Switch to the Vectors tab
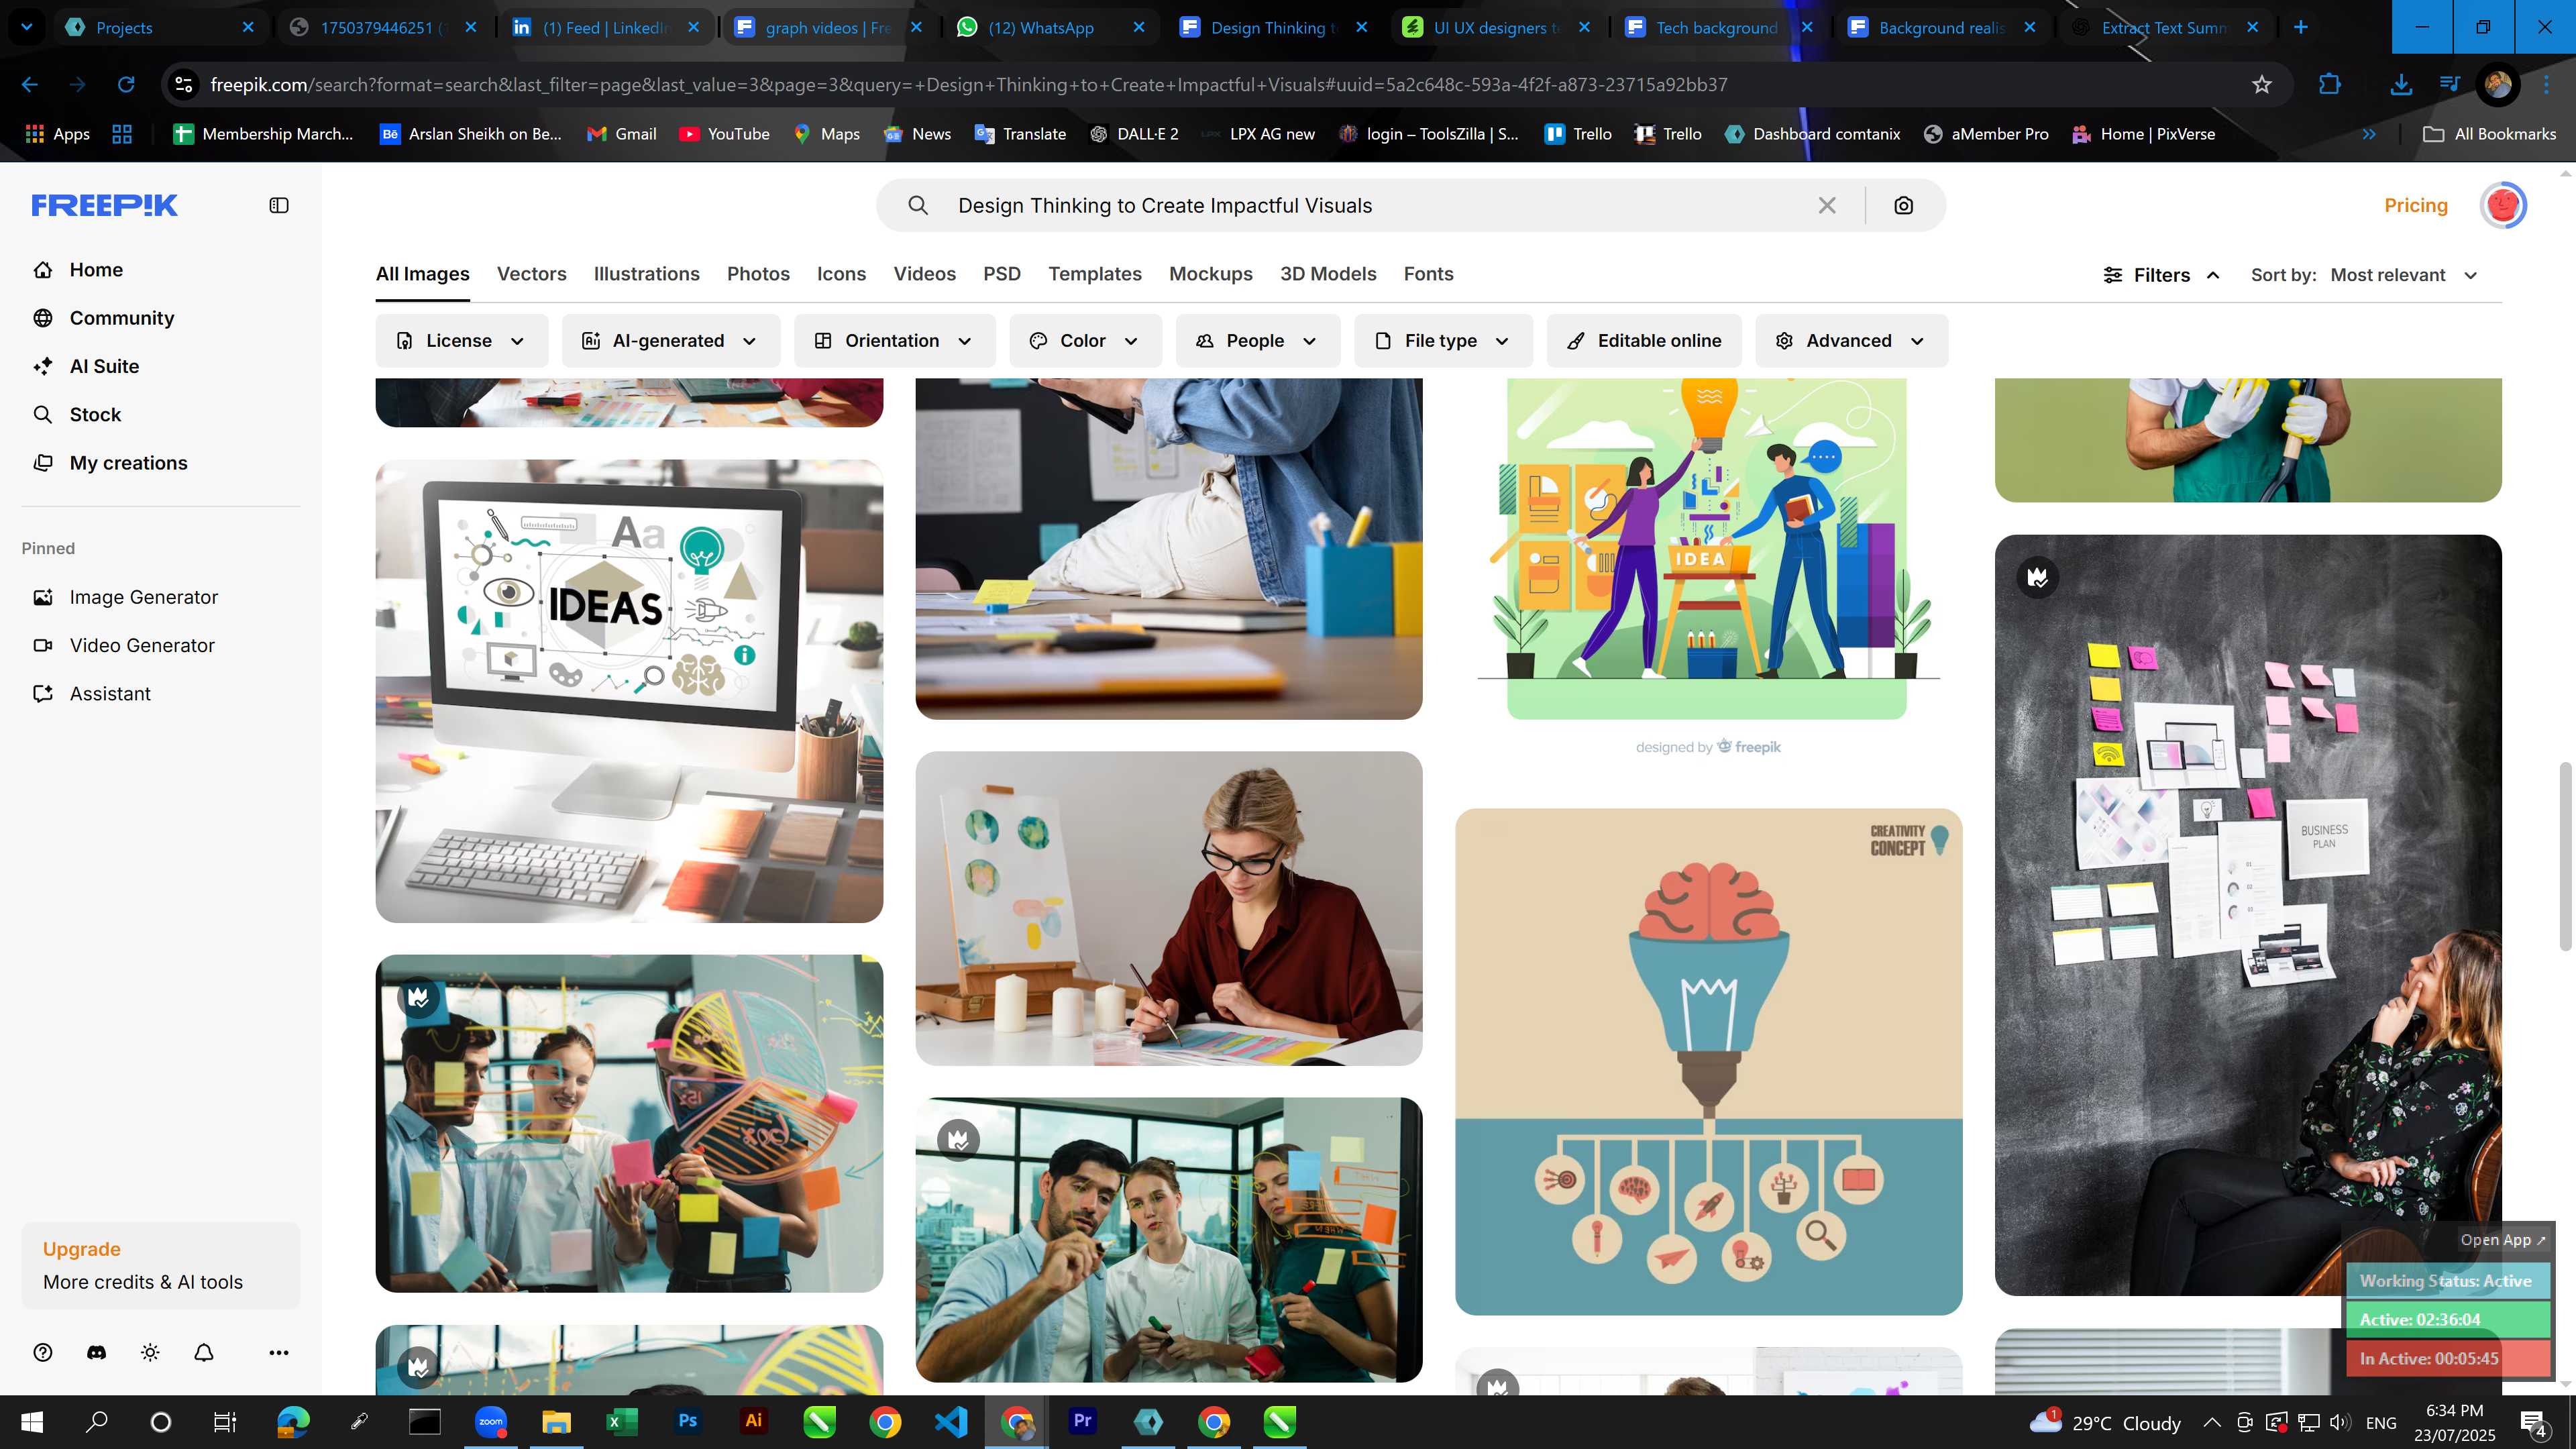 pos(531,274)
